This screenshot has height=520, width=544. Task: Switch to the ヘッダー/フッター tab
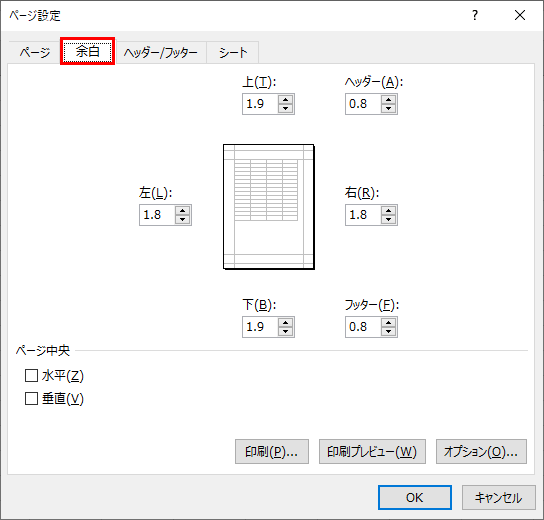tap(161, 52)
